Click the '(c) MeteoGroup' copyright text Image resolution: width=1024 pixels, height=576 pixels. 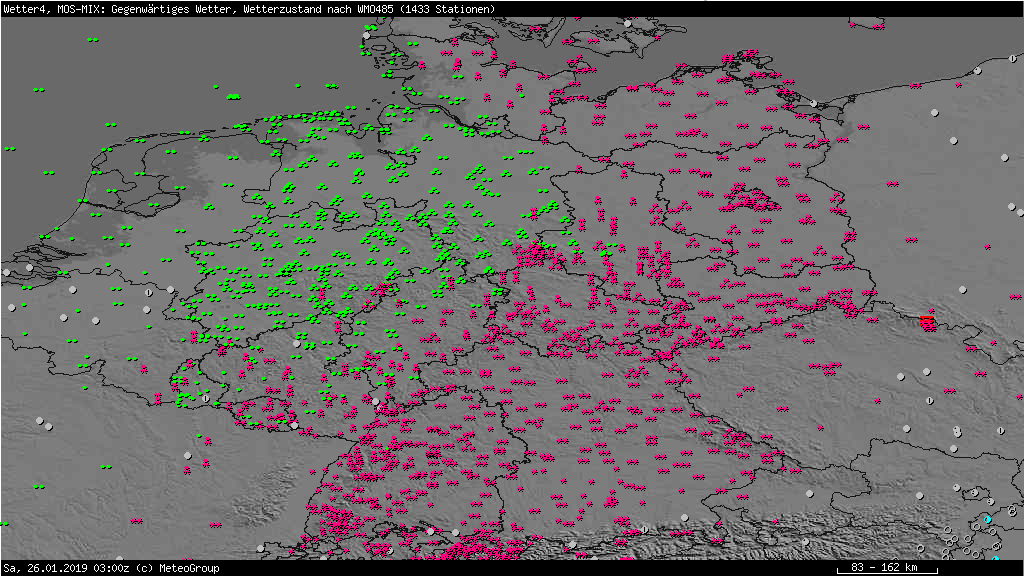click(x=178, y=568)
